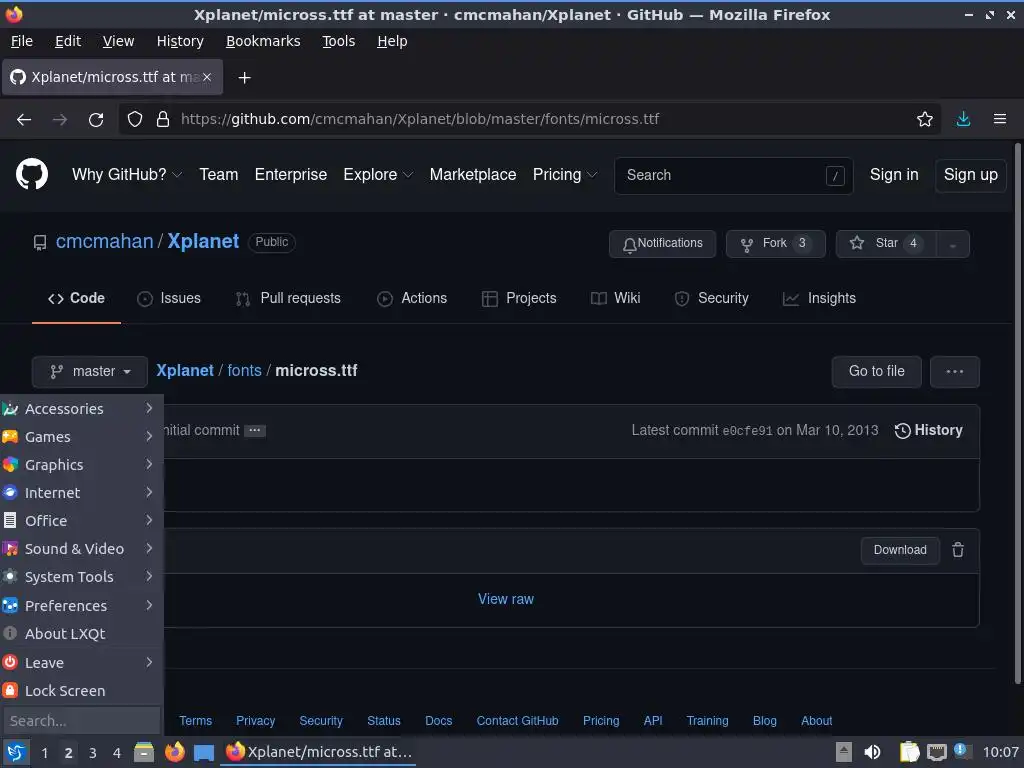Switch to the Issues tab
This screenshot has height=768, width=1024.
[x=169, y=298]
